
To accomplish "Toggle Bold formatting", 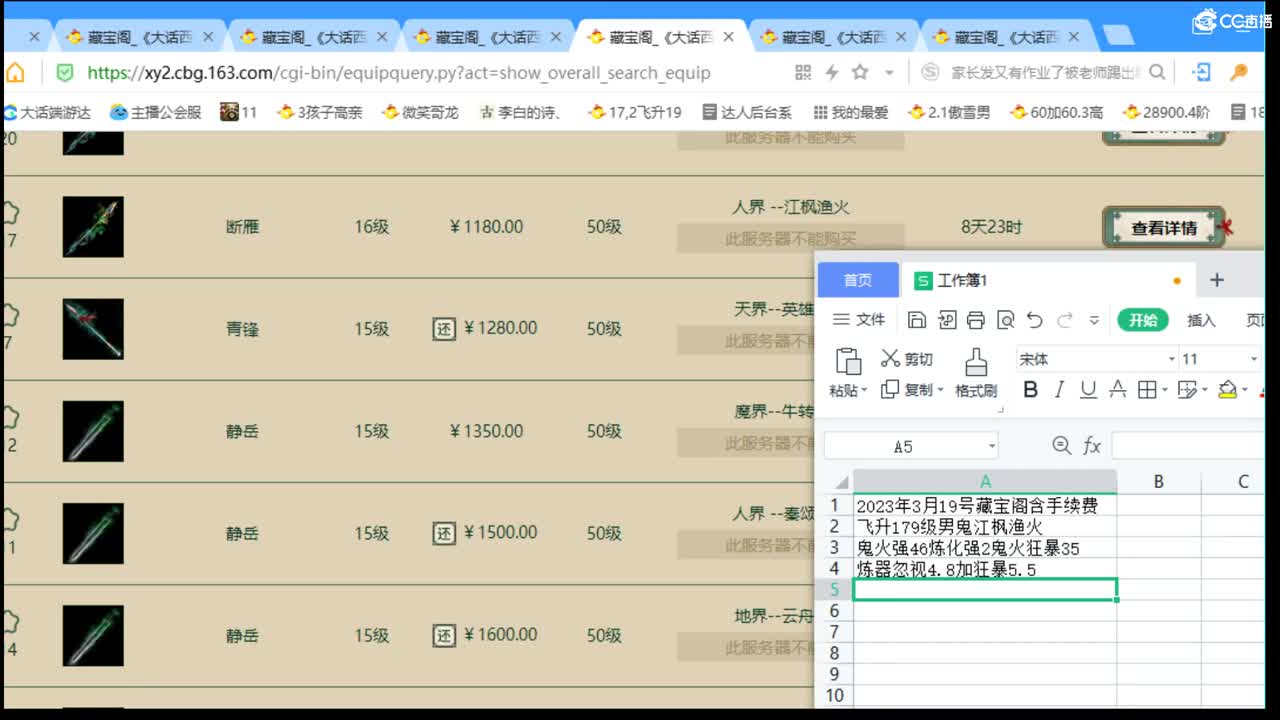I will pyautogui.click(x=1031, y=390).
